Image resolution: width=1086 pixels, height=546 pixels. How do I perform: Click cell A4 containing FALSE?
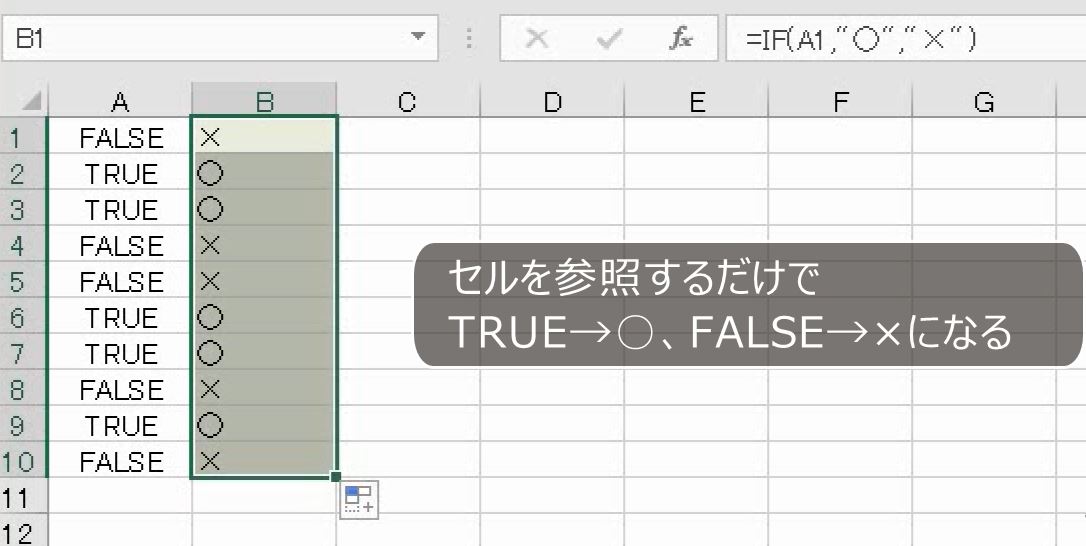120,243
